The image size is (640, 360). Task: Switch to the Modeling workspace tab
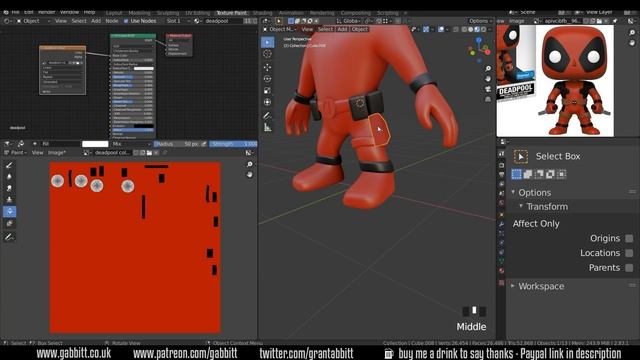click(x=139, y=13)
